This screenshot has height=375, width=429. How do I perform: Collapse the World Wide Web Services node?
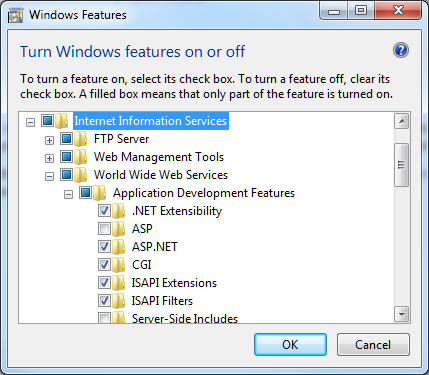pyautogui.click(x=49, y=176)
